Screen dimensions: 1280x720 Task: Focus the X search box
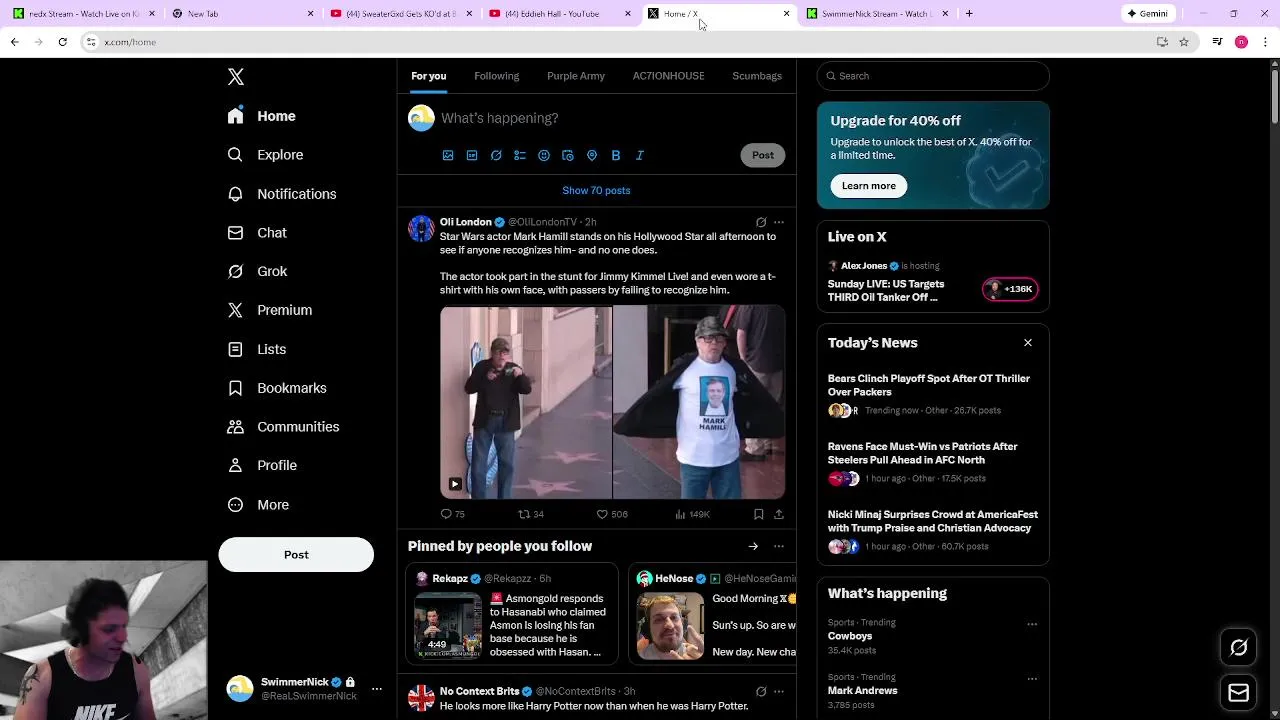click(933, 76)
